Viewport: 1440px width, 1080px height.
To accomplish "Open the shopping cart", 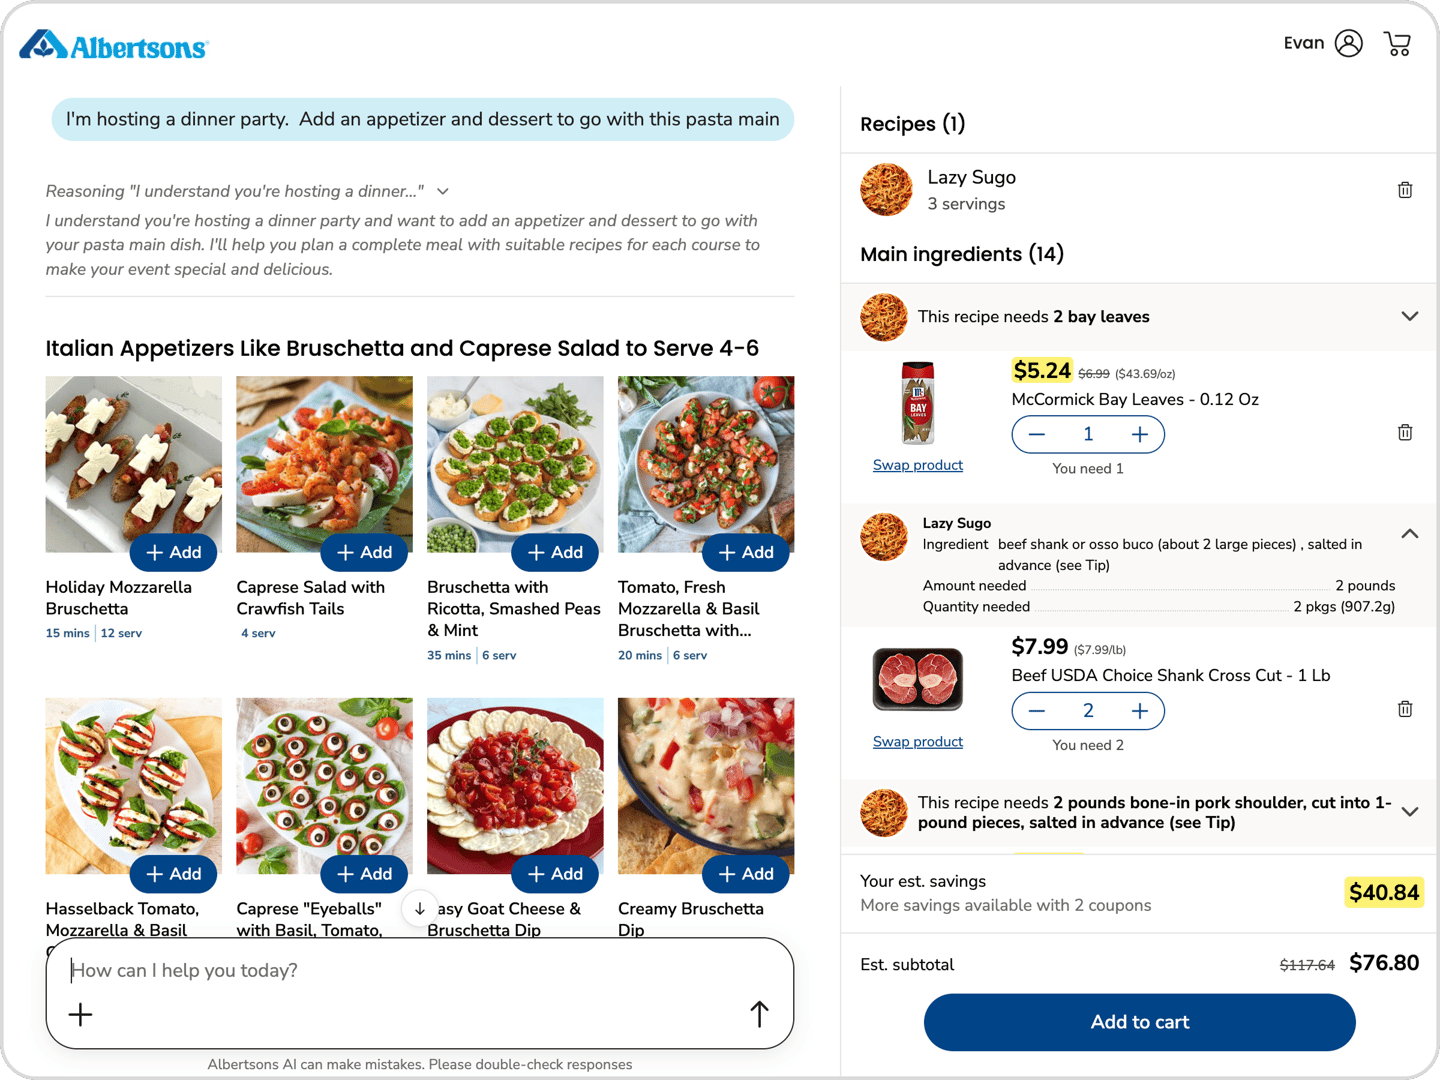I will [1397, 43].
